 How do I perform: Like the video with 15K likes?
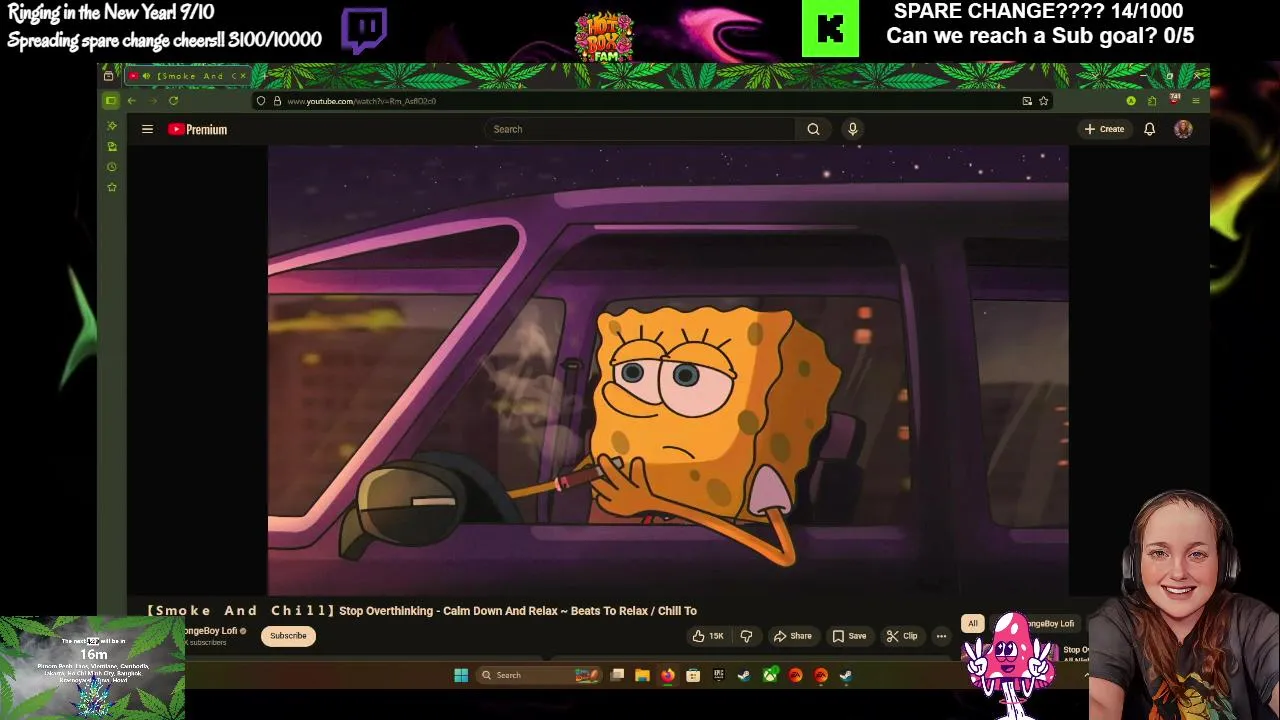pos(708,636)
